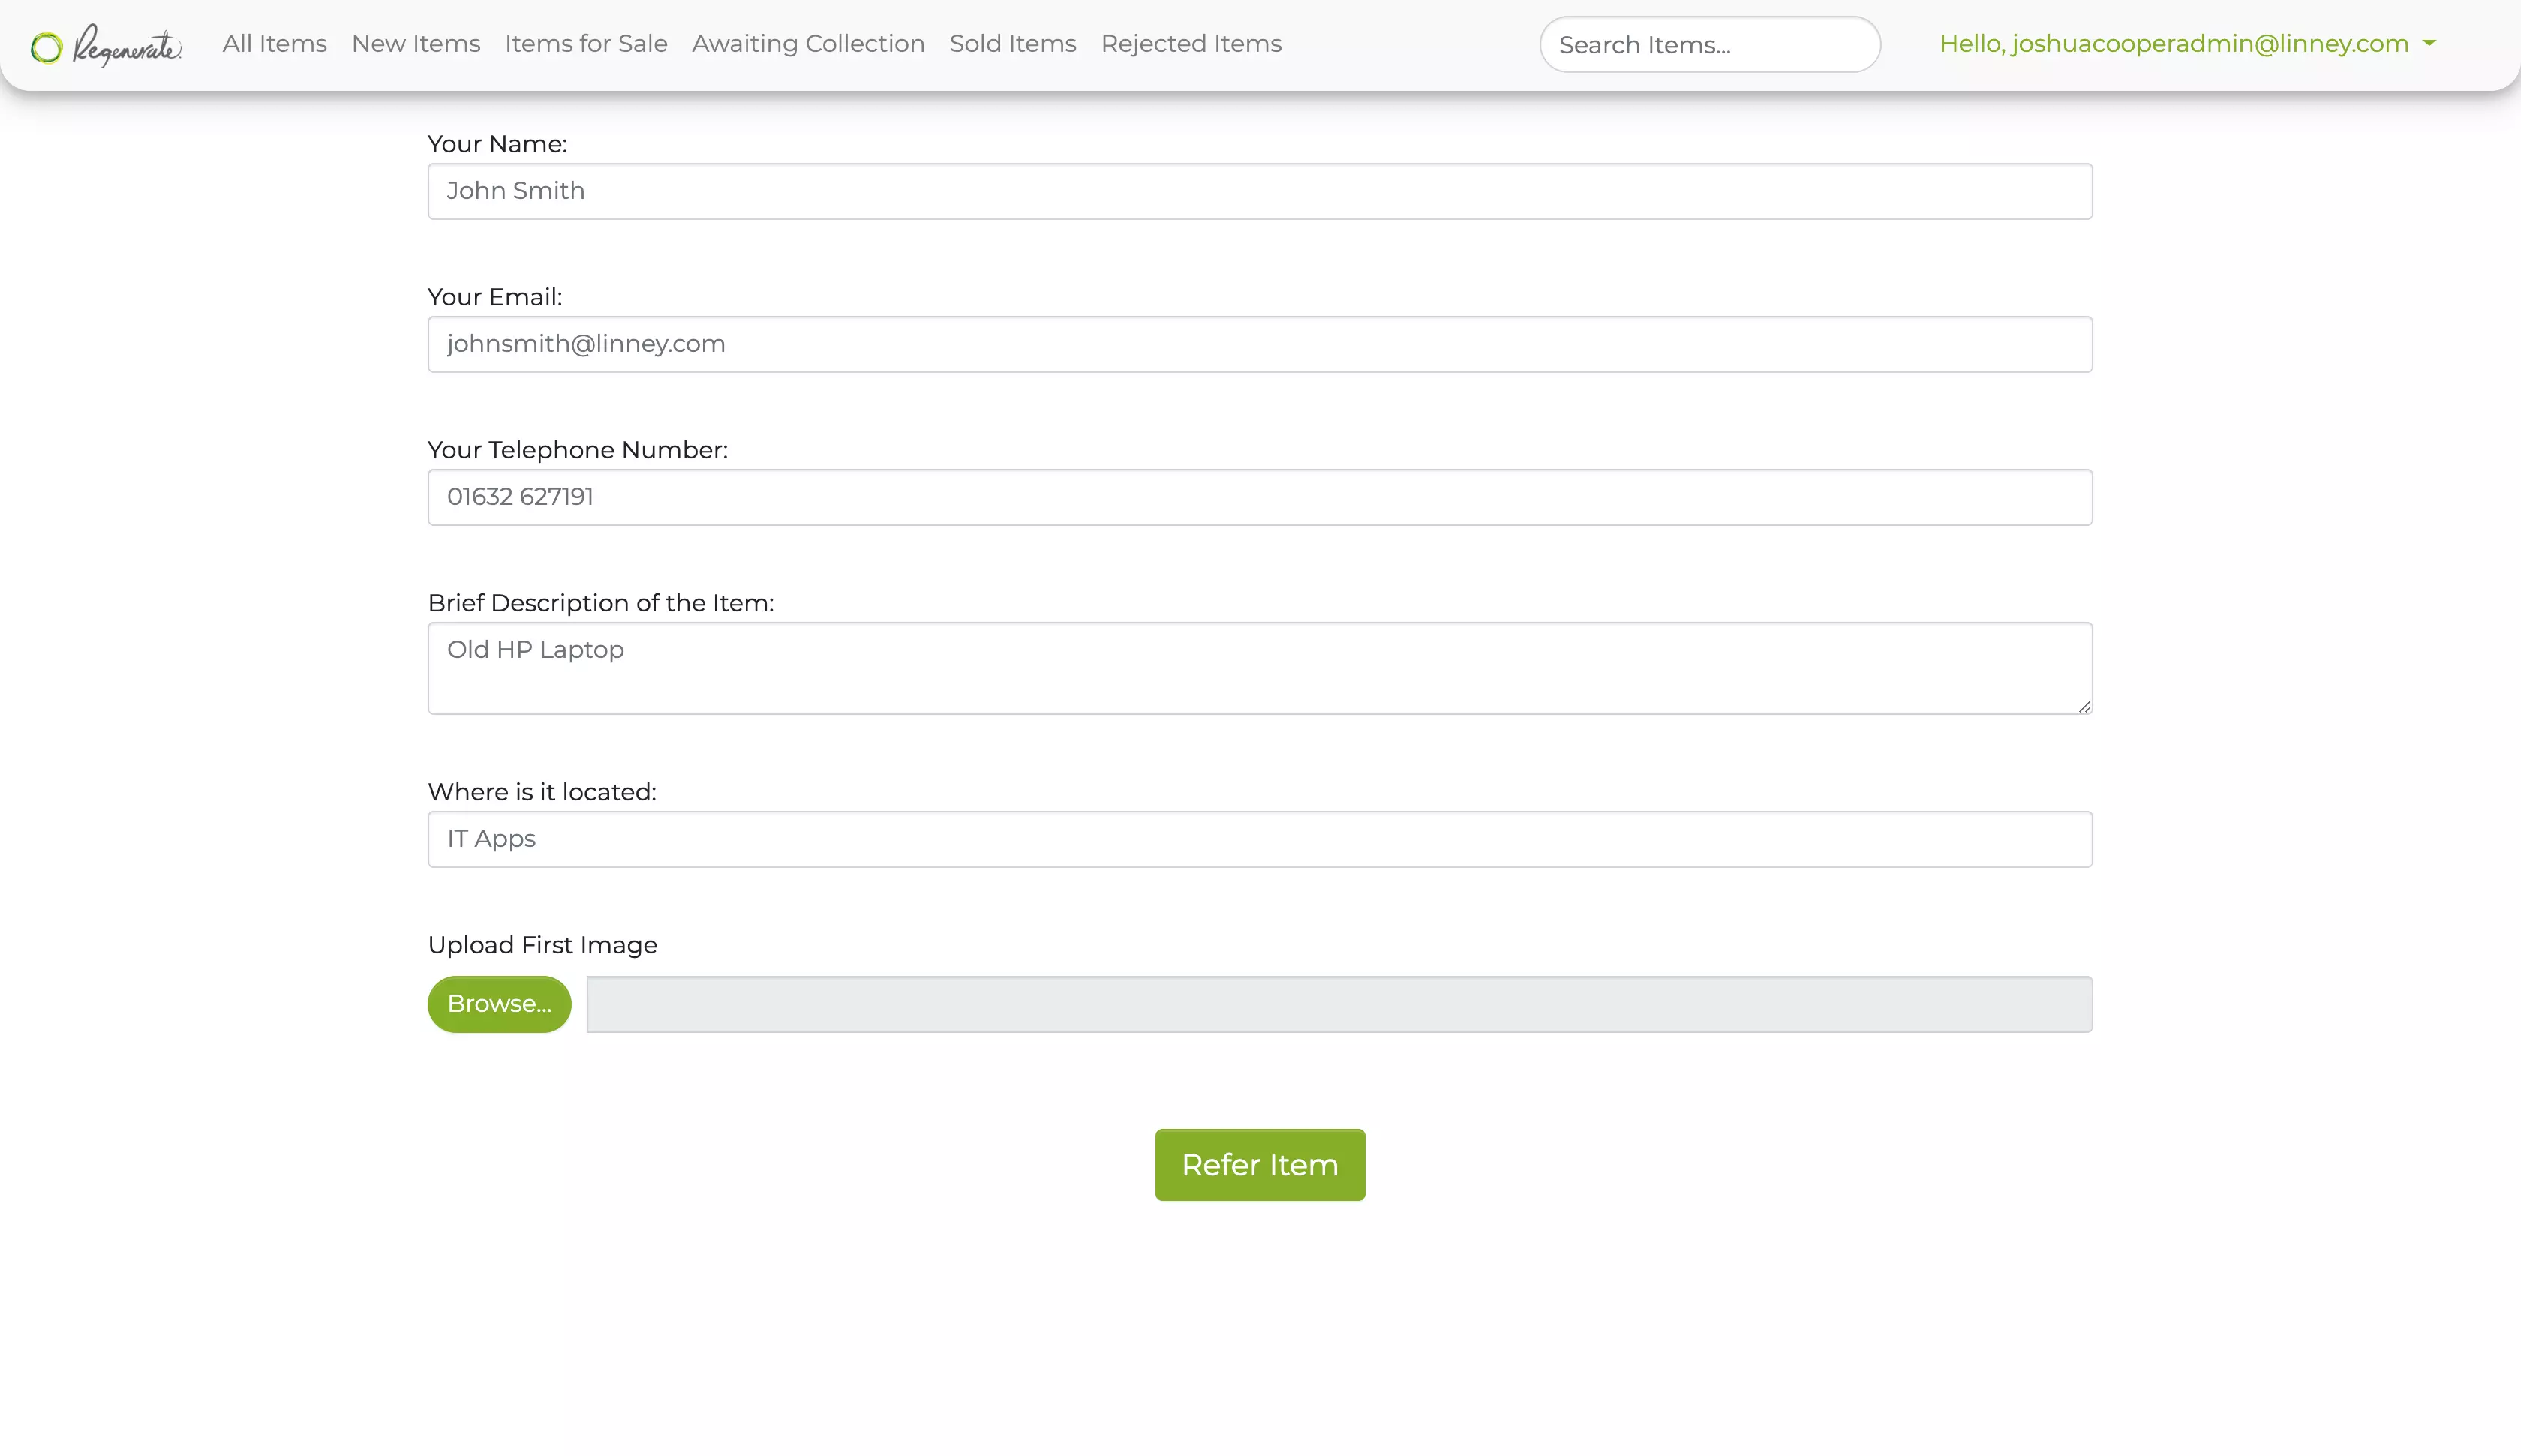Viewport: 2521px width, 1456px height.
Task: Open the Awaiting Collection section
Action: [808, 44]
